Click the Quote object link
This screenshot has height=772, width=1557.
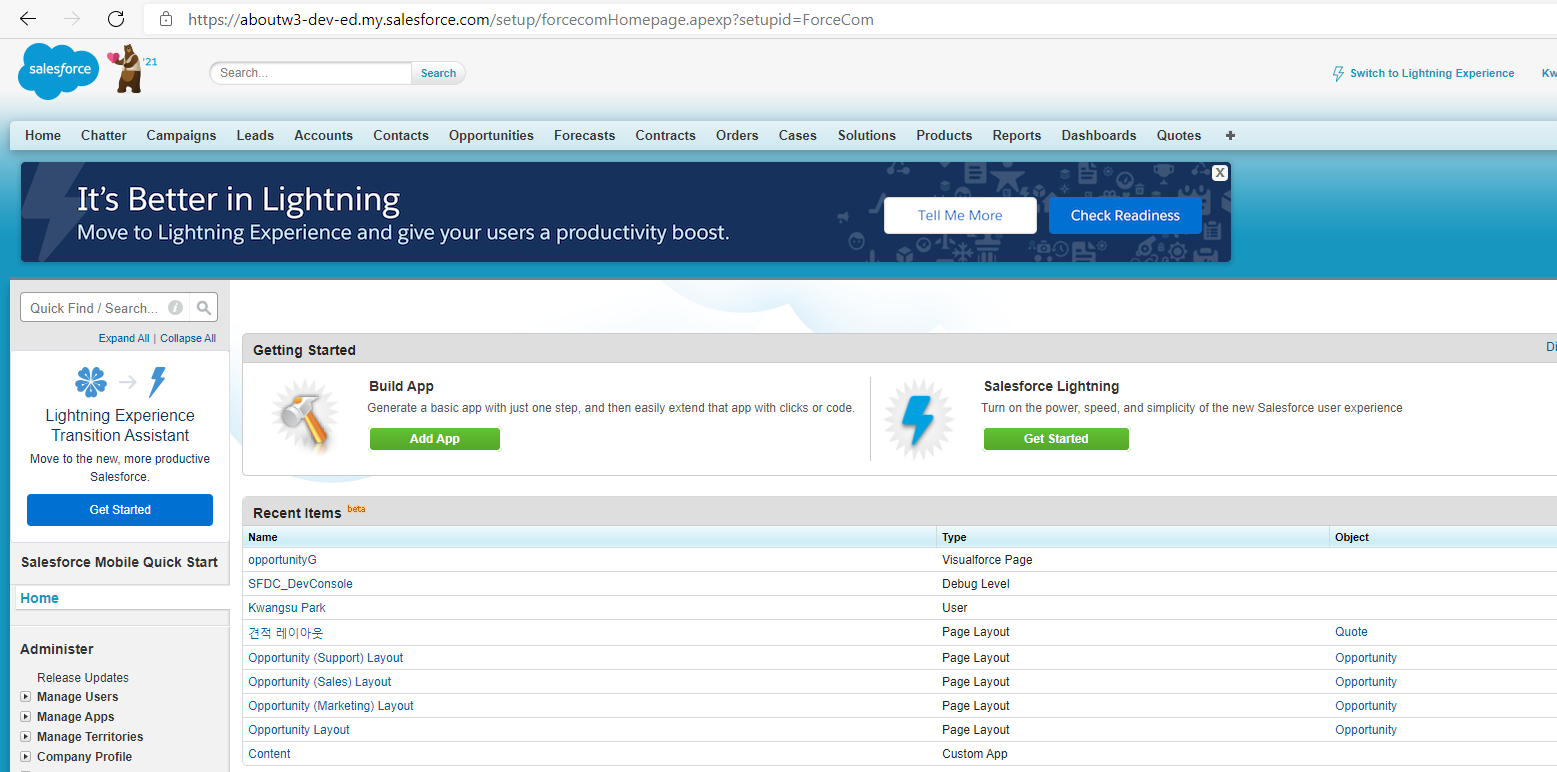(x=1351, y=632)
